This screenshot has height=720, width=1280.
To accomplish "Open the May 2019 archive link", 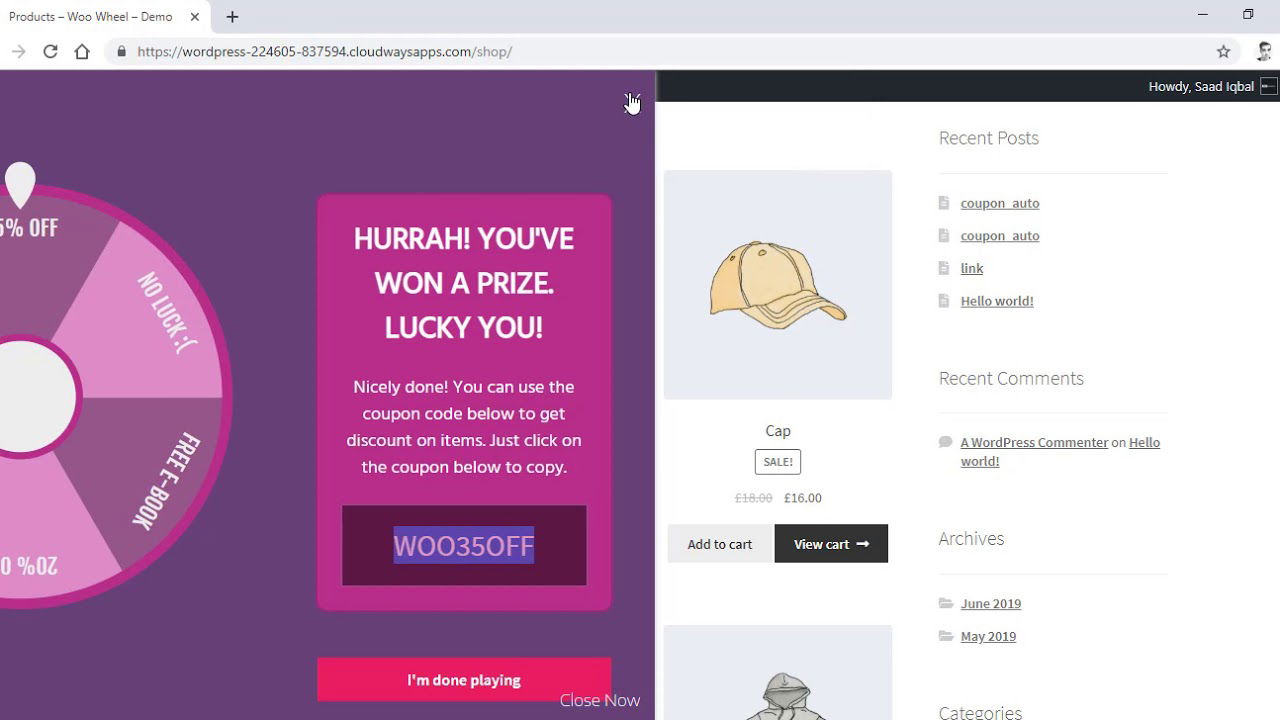I will 987,636.
